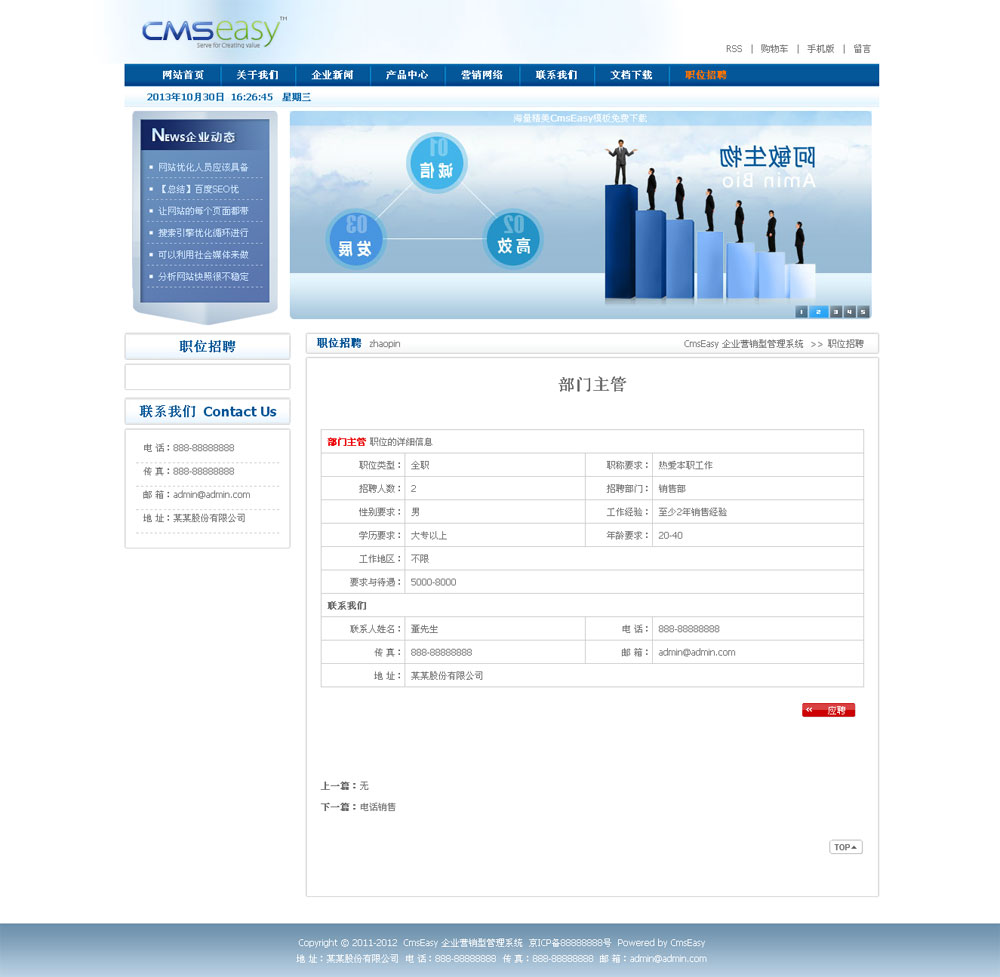
Task: Open news item 【总结】百度SEO优
Action: pos(198,189)
